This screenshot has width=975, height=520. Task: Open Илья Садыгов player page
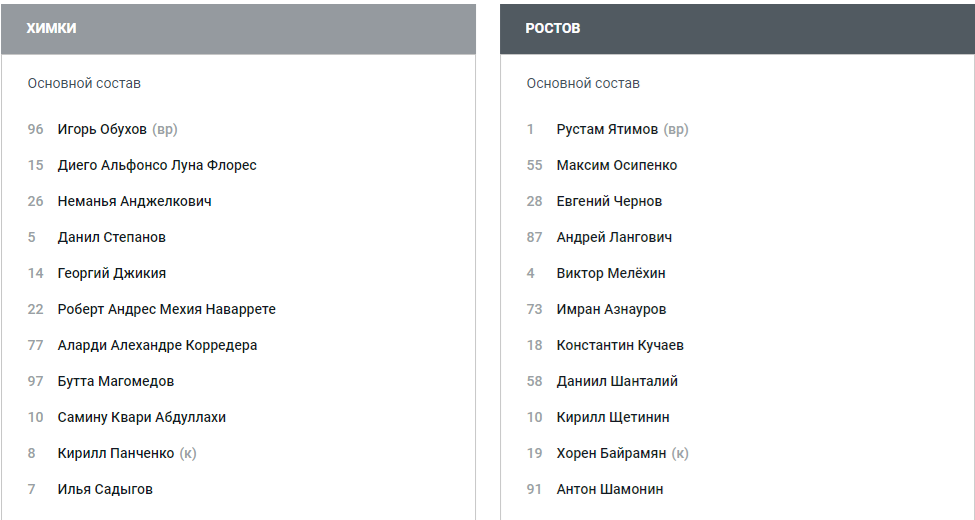(105, 489)
